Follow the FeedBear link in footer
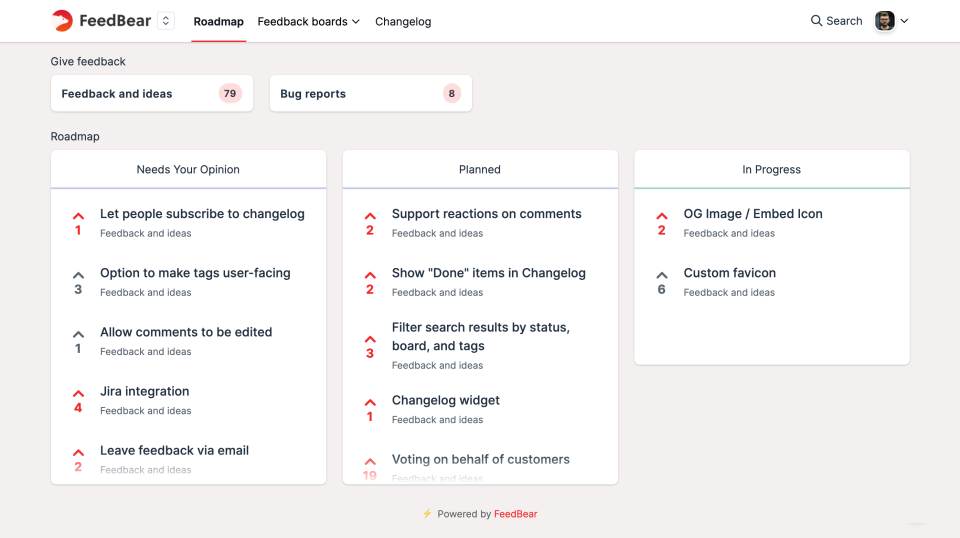960x538 pixels. (x=515, y=514)
